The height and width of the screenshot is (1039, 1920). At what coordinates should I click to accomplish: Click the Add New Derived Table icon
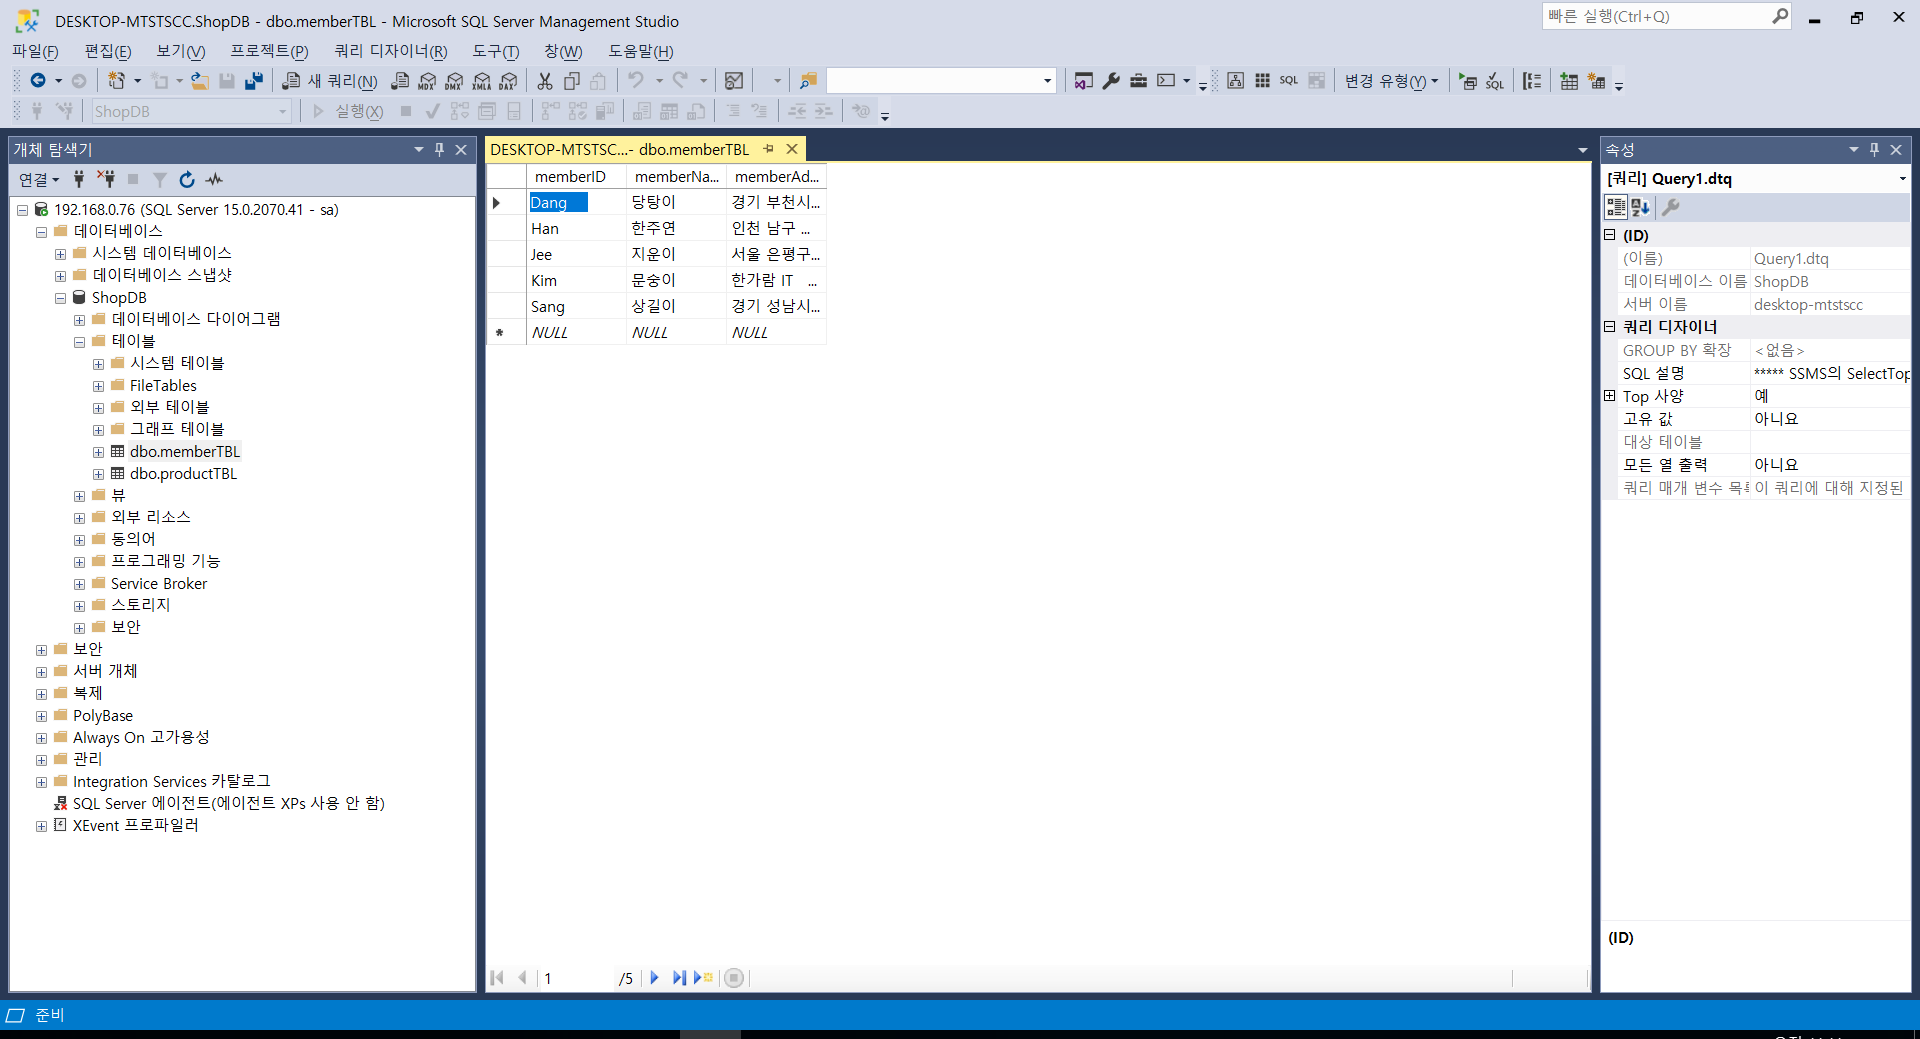click(1597, 81)
